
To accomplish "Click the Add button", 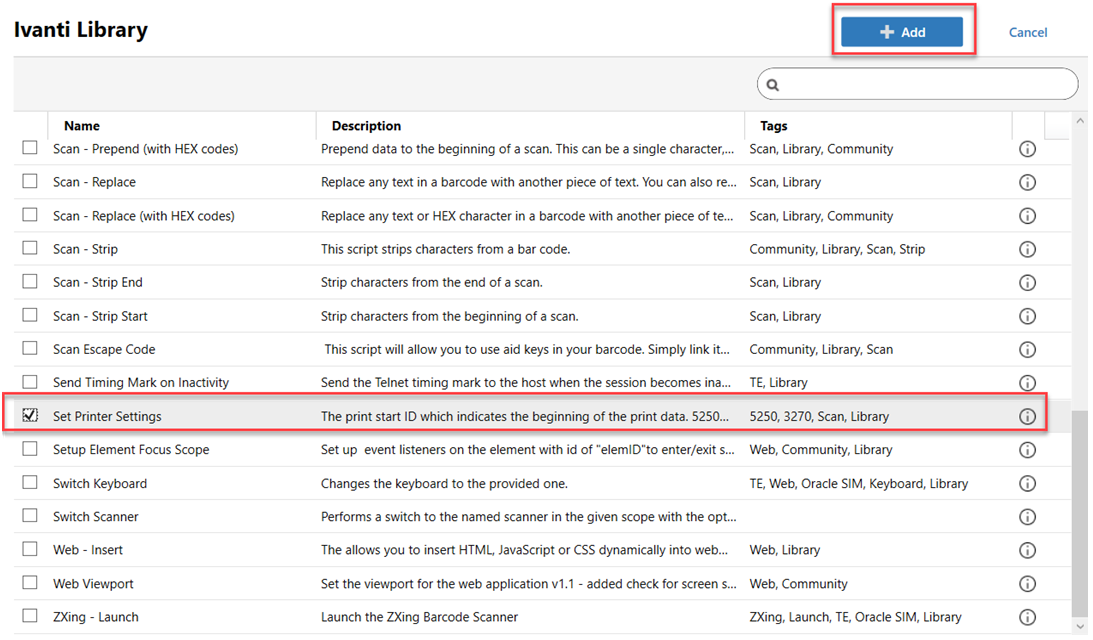I will coord(902,32).
